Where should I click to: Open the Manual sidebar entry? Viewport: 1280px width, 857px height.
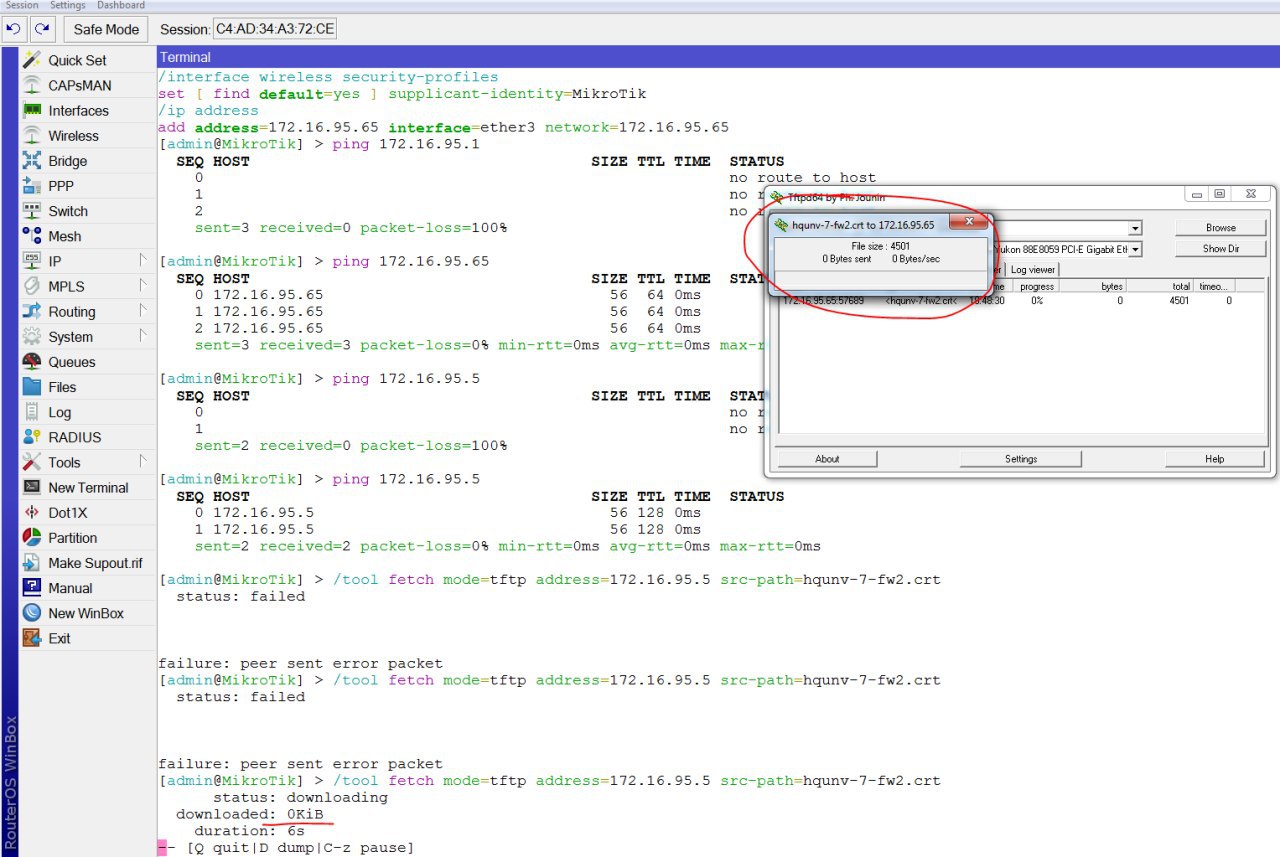coord(88,588)
